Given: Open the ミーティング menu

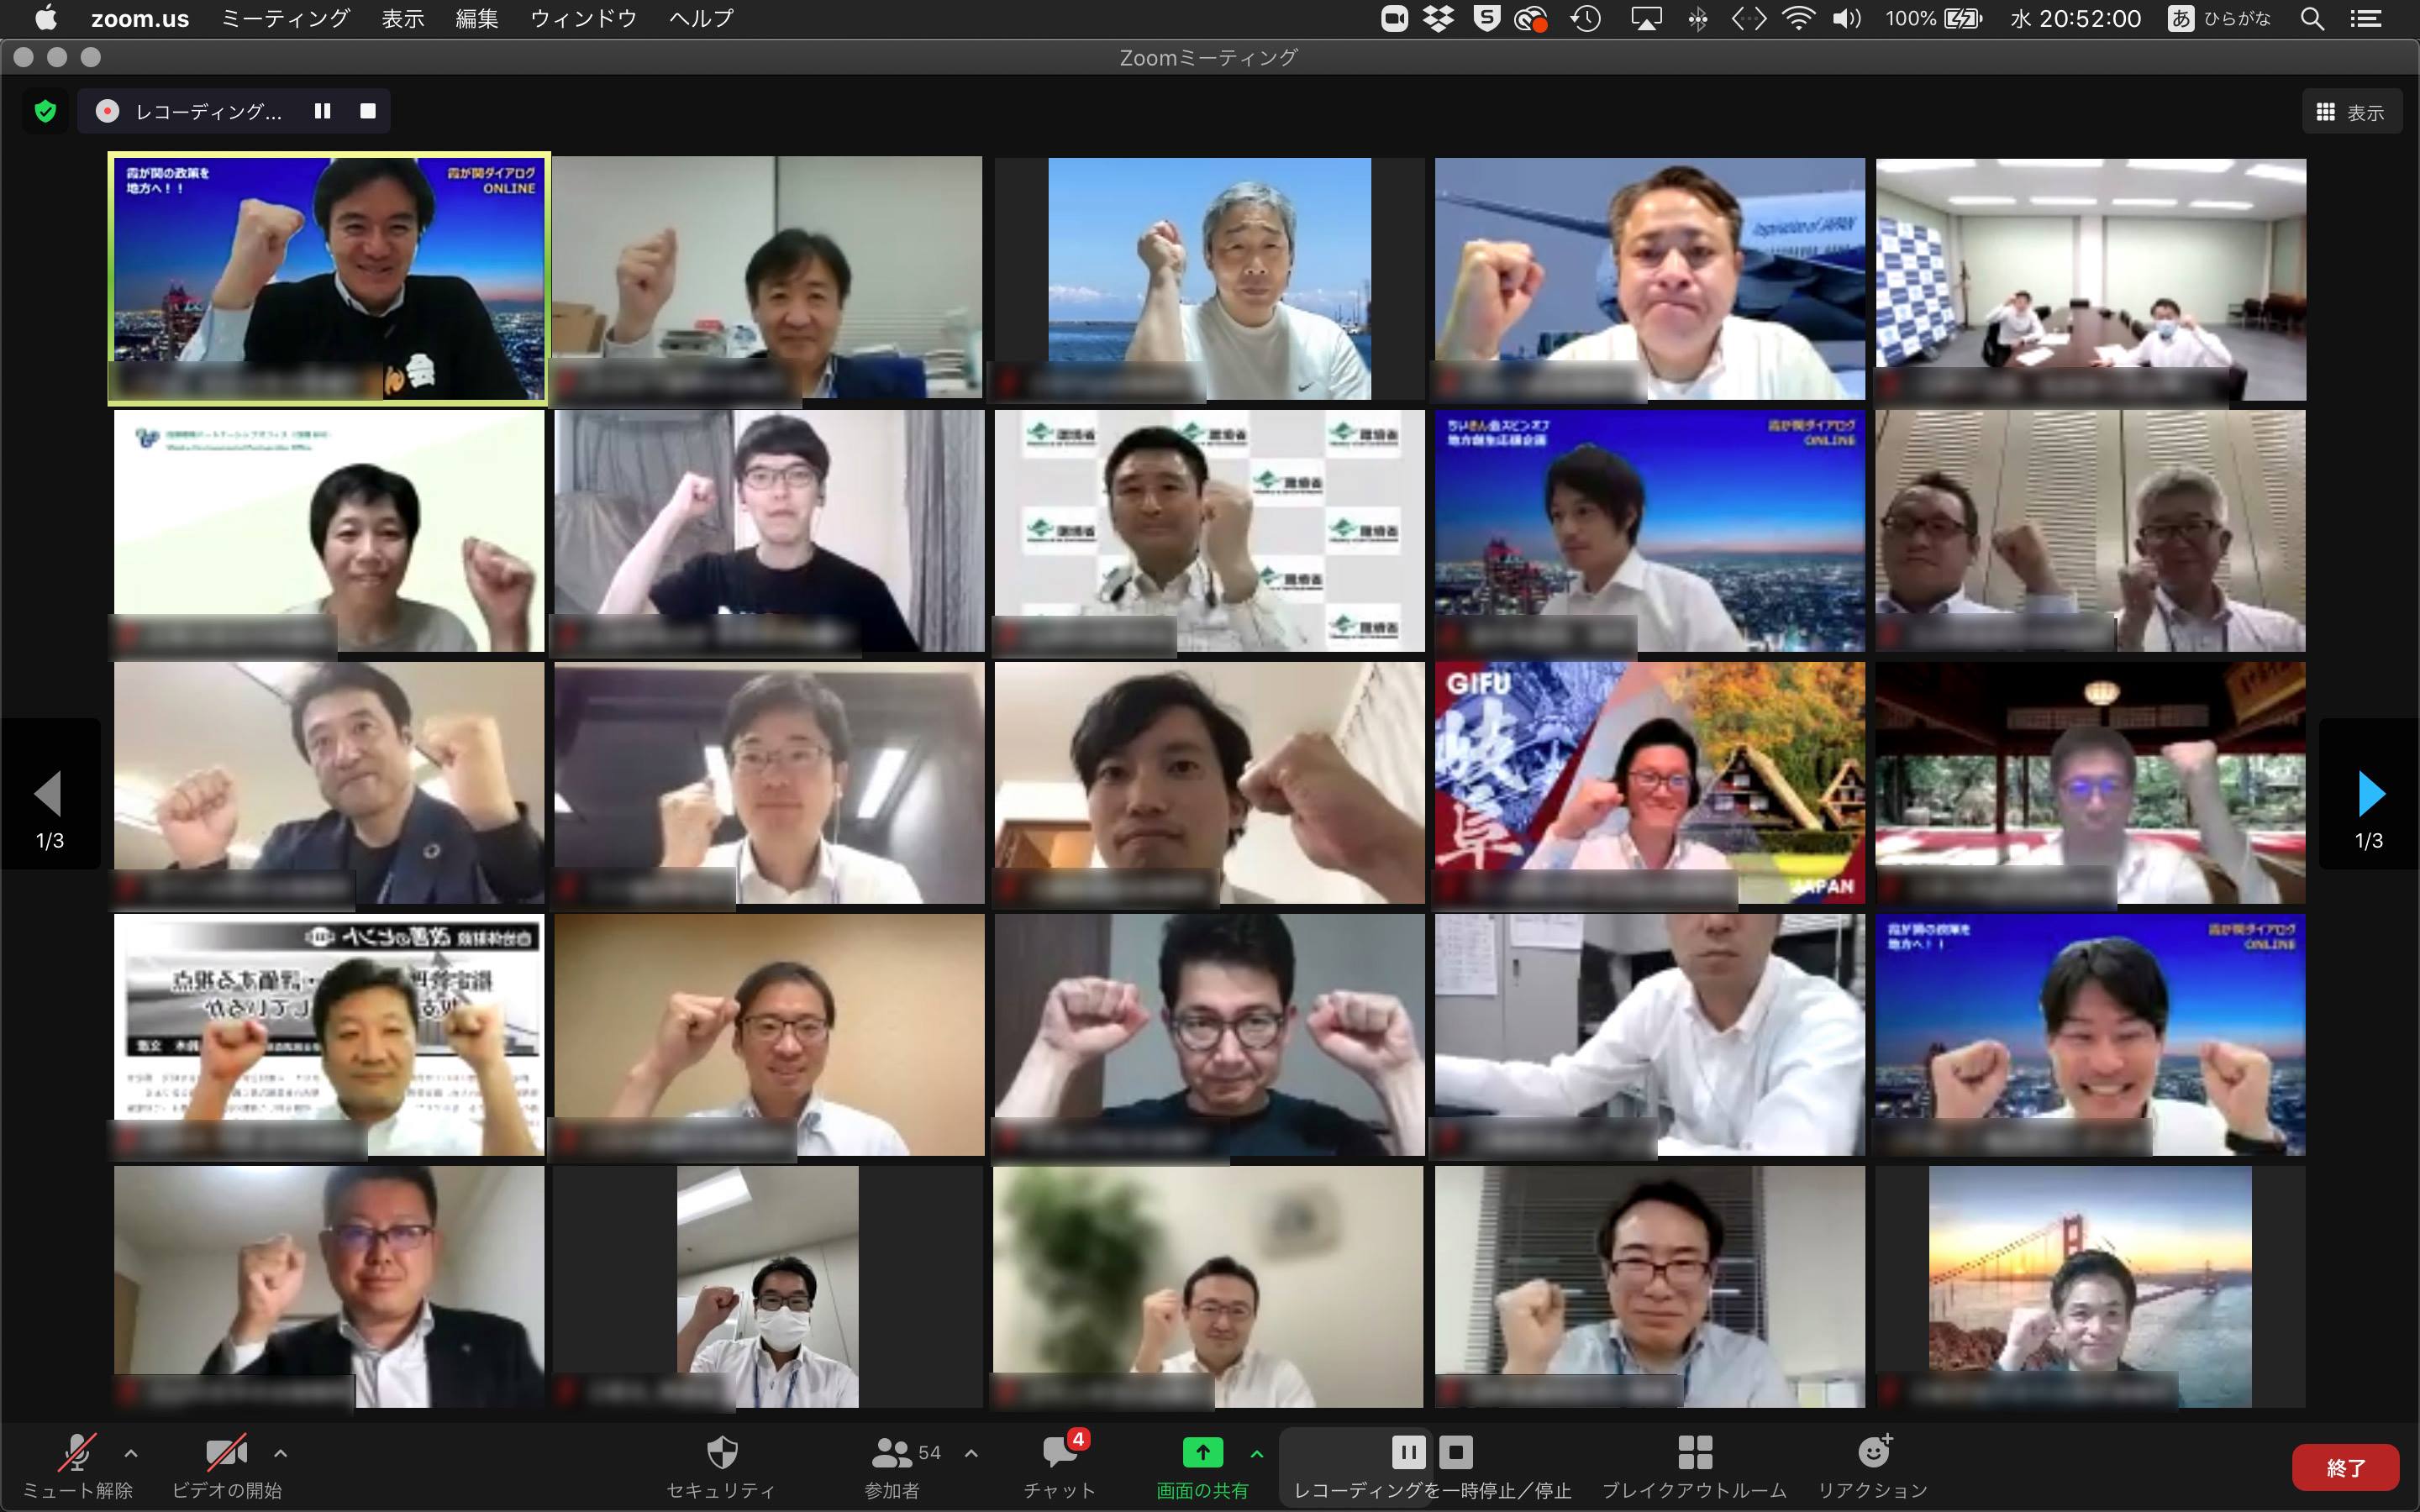Looking at the screenshot, I should [285, 18].
